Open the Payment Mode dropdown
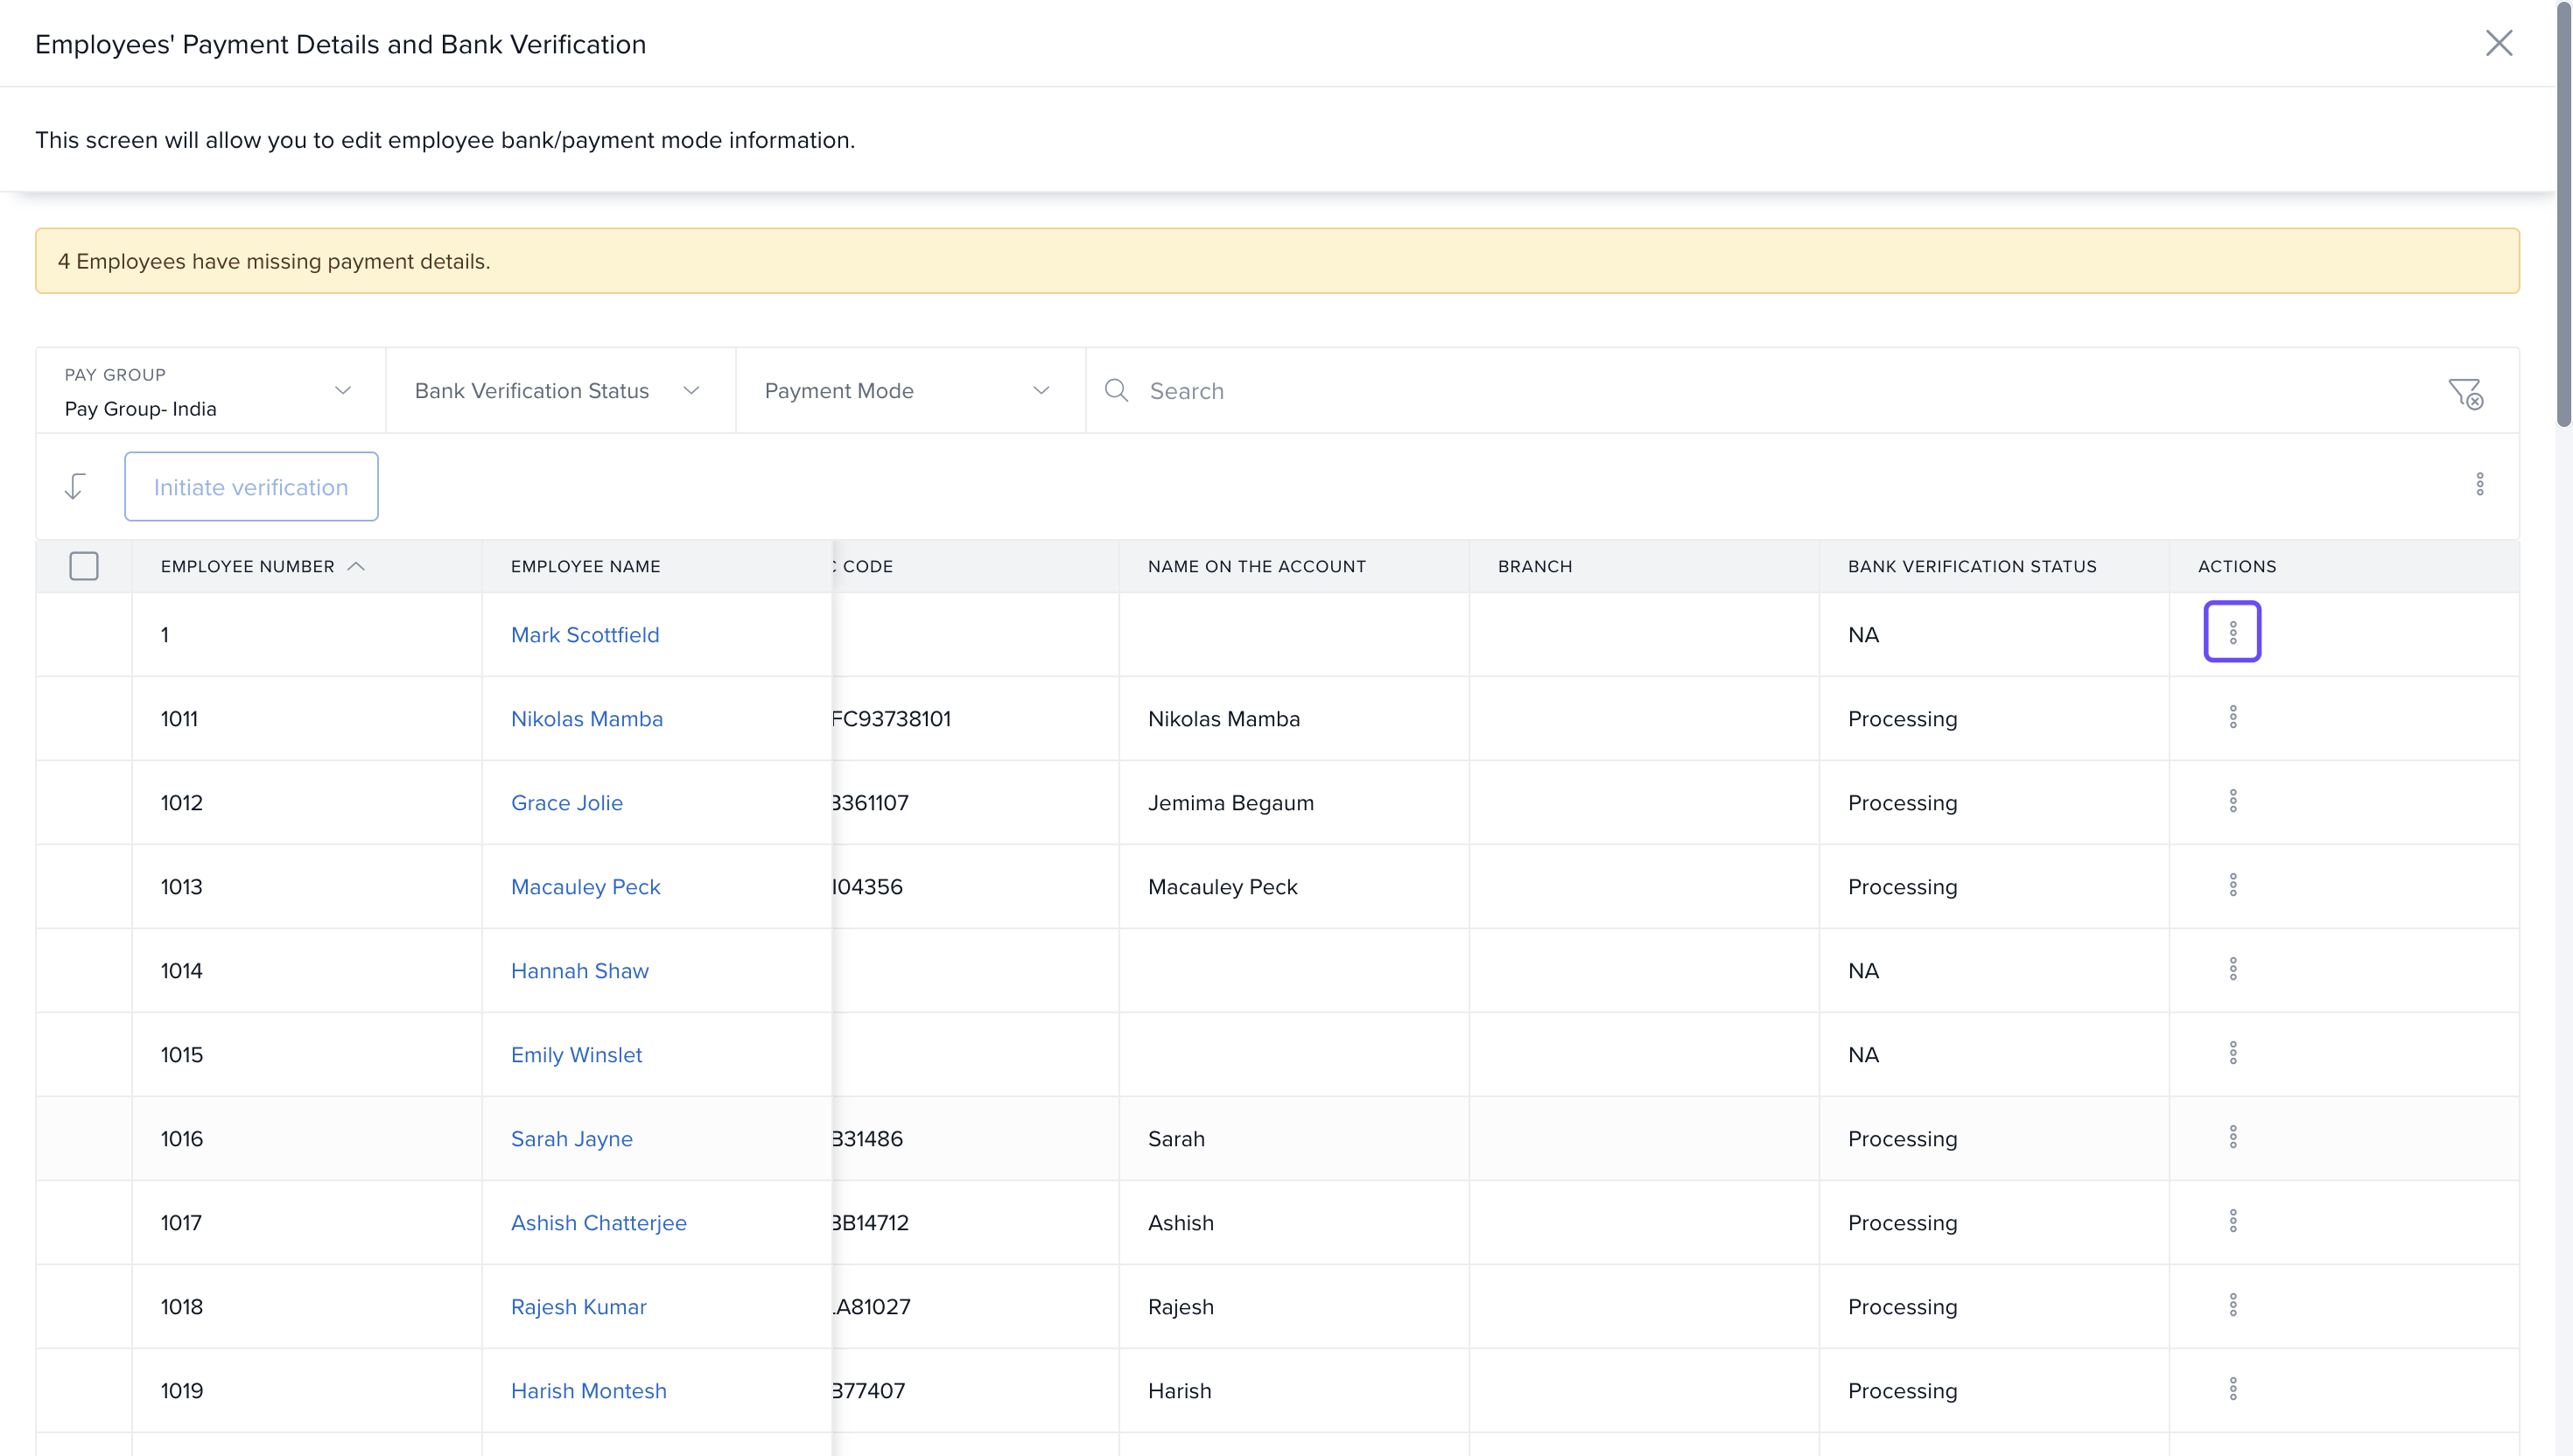Screen dimensions: 2573x1456 909,391
